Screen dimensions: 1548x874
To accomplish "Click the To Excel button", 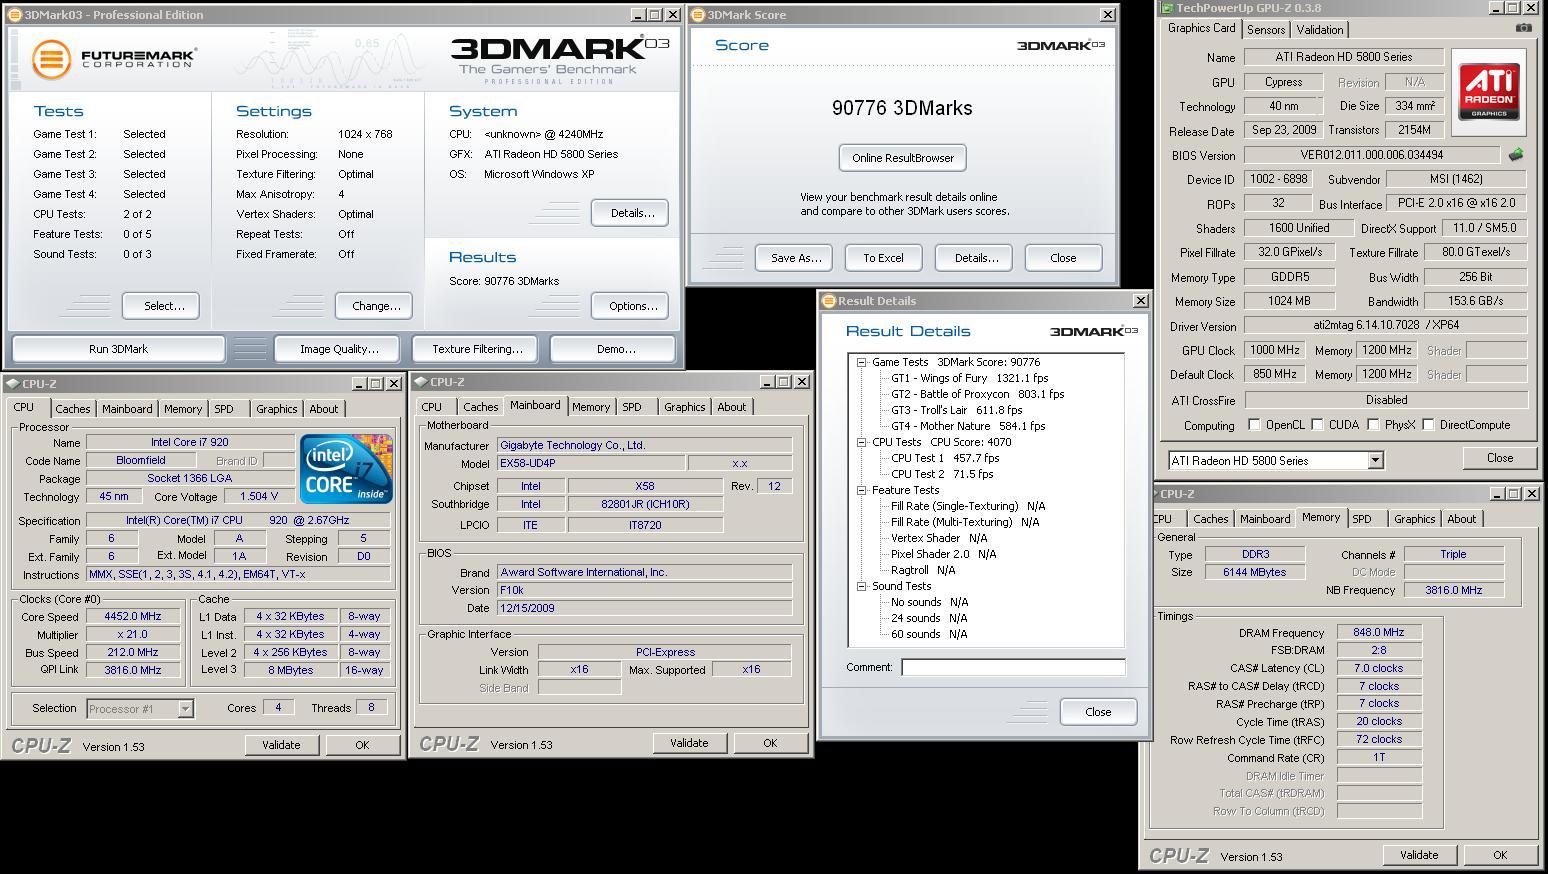I will [883, 258].
